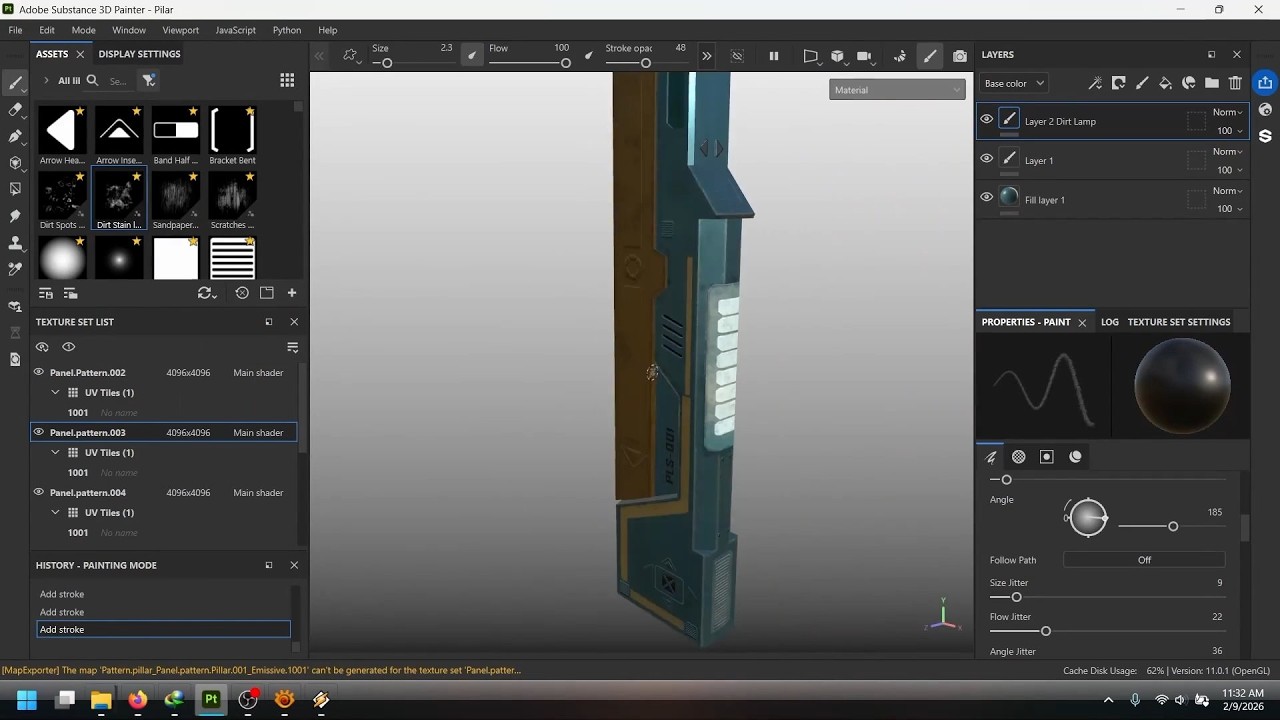Select the Material picker eyedropper
Image resolution: width=1280 pixels, height=720 pixels.
[15, 269]
